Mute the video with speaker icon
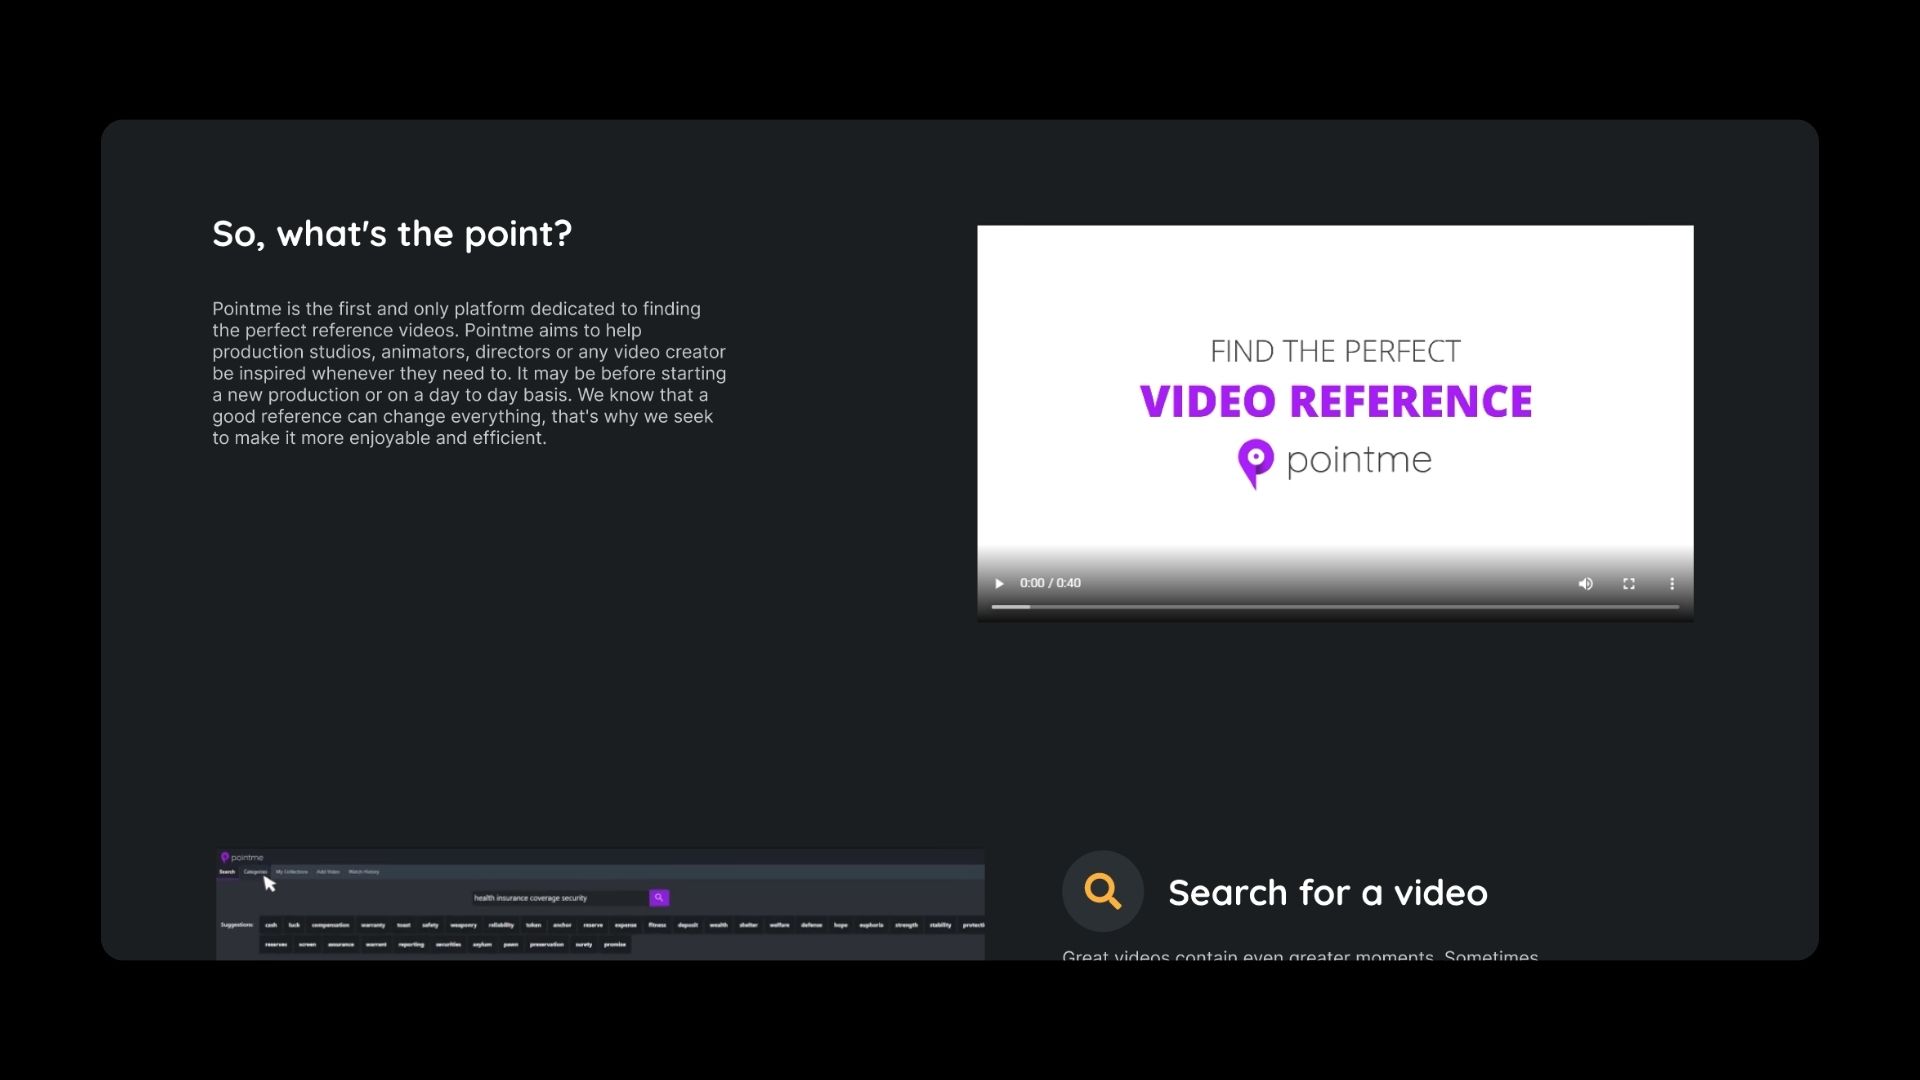The width and height of the screenshot is (1920, 1080). coord(1585,583)
